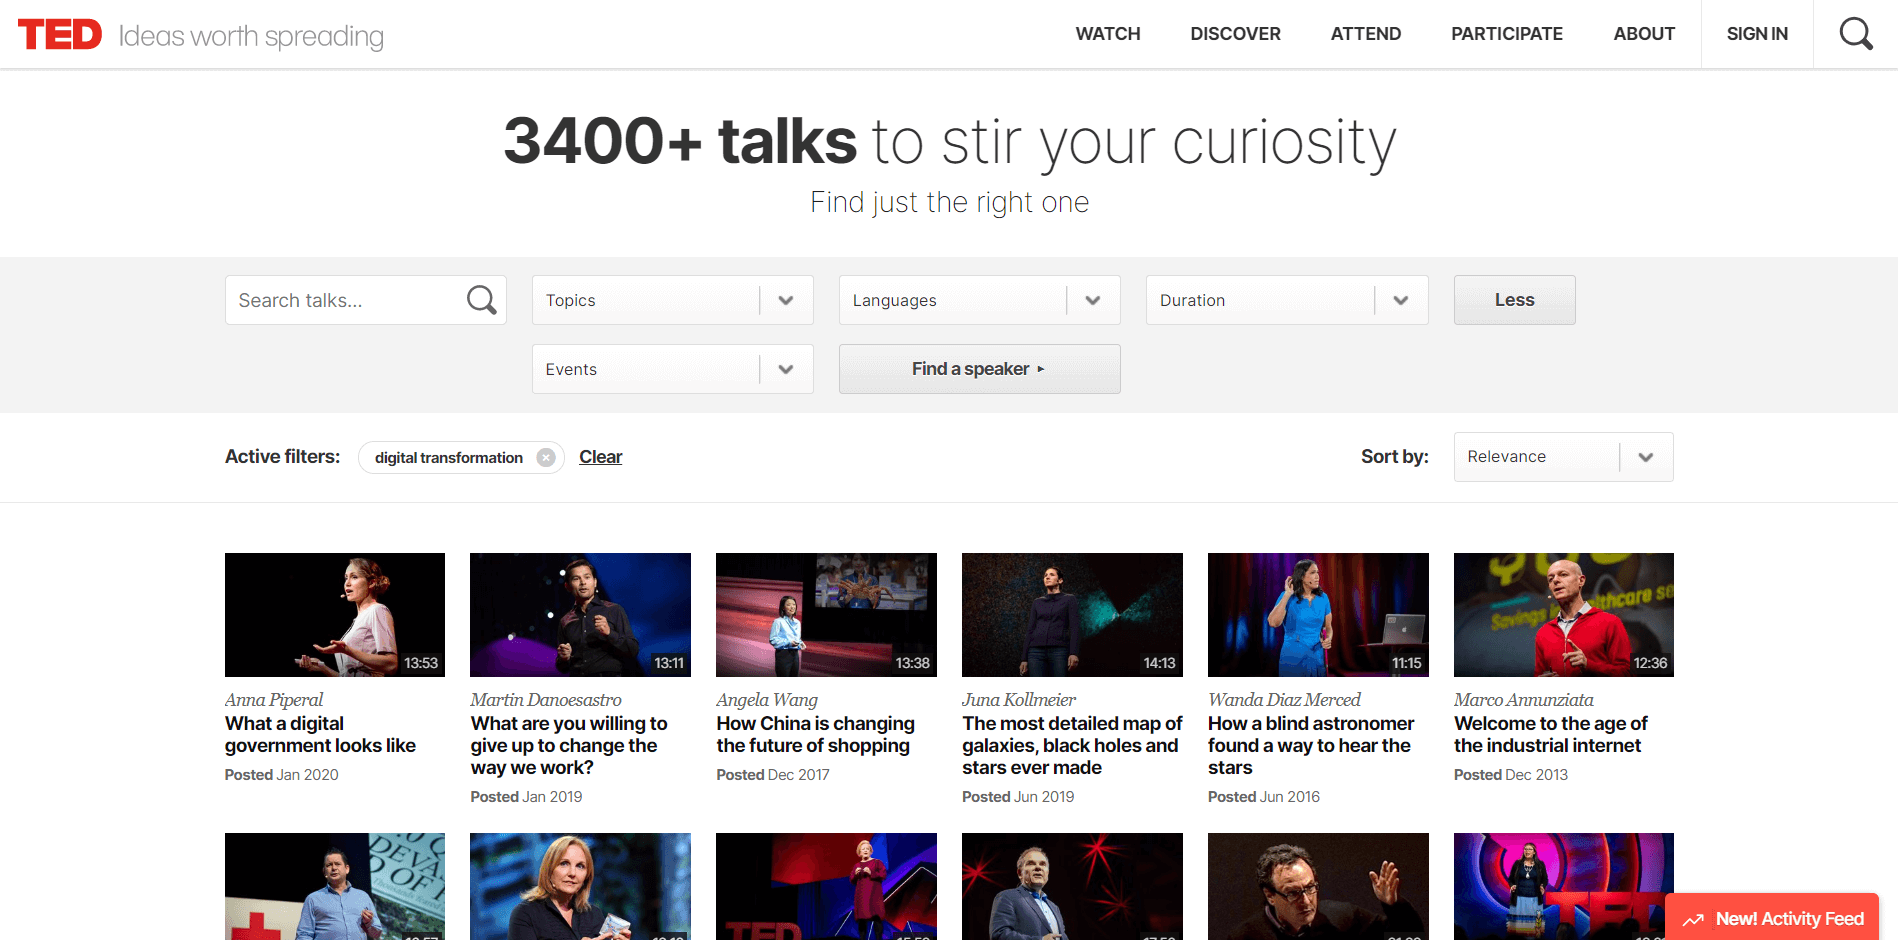
Task: Remove the digital transformation filter via its X icon
Action: click(545, 457)
